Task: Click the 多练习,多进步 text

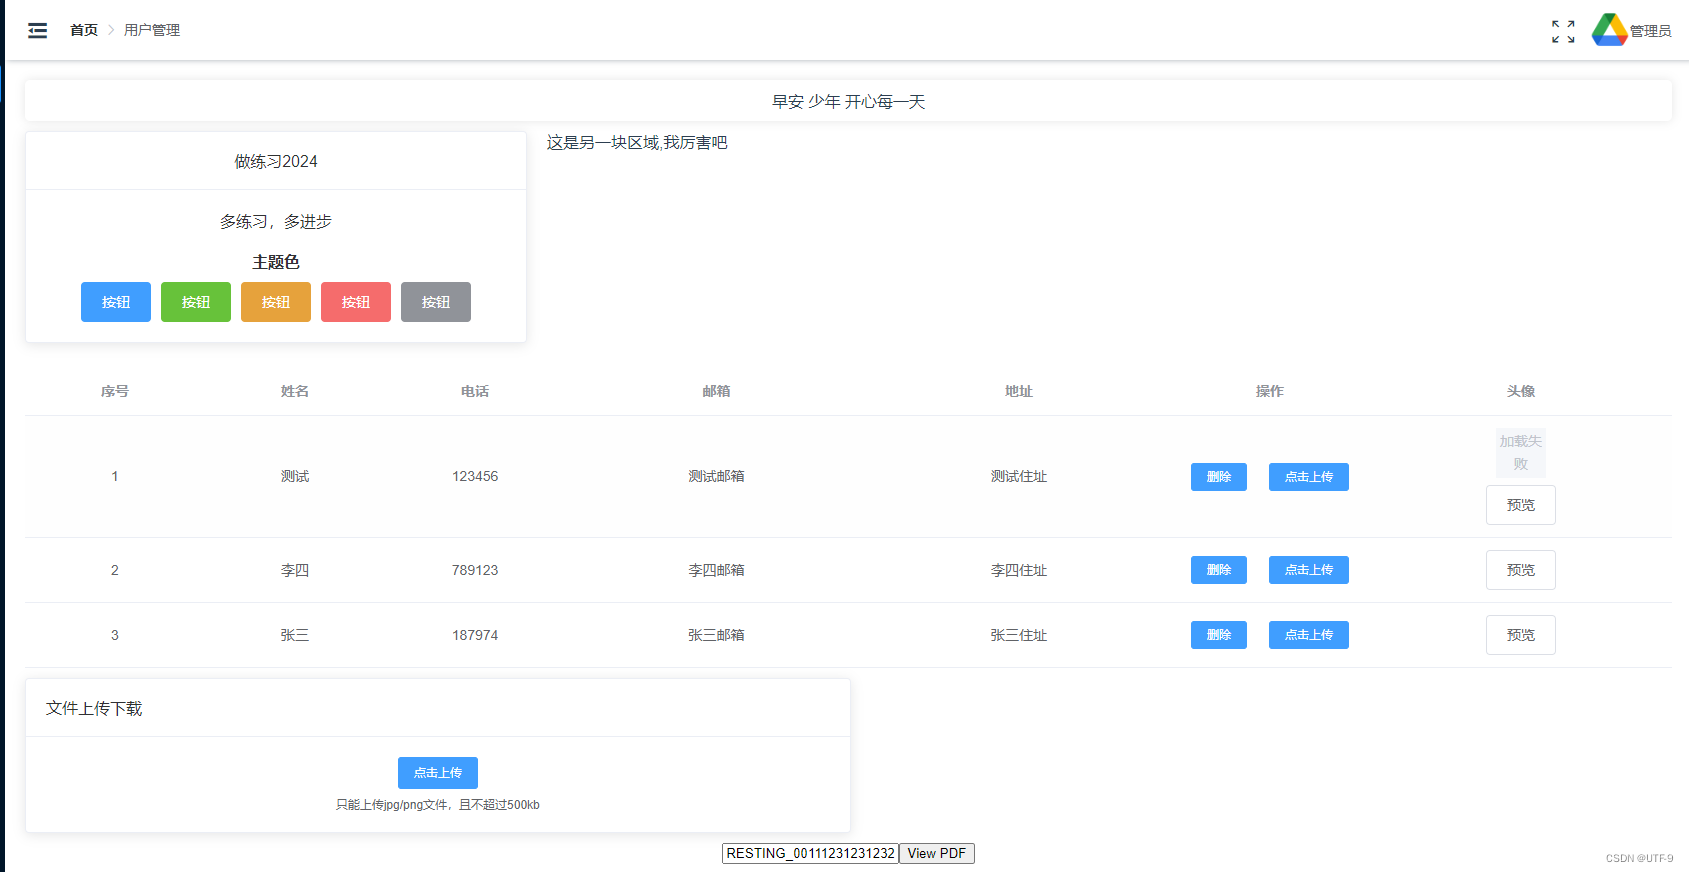Action: [276, 221]
